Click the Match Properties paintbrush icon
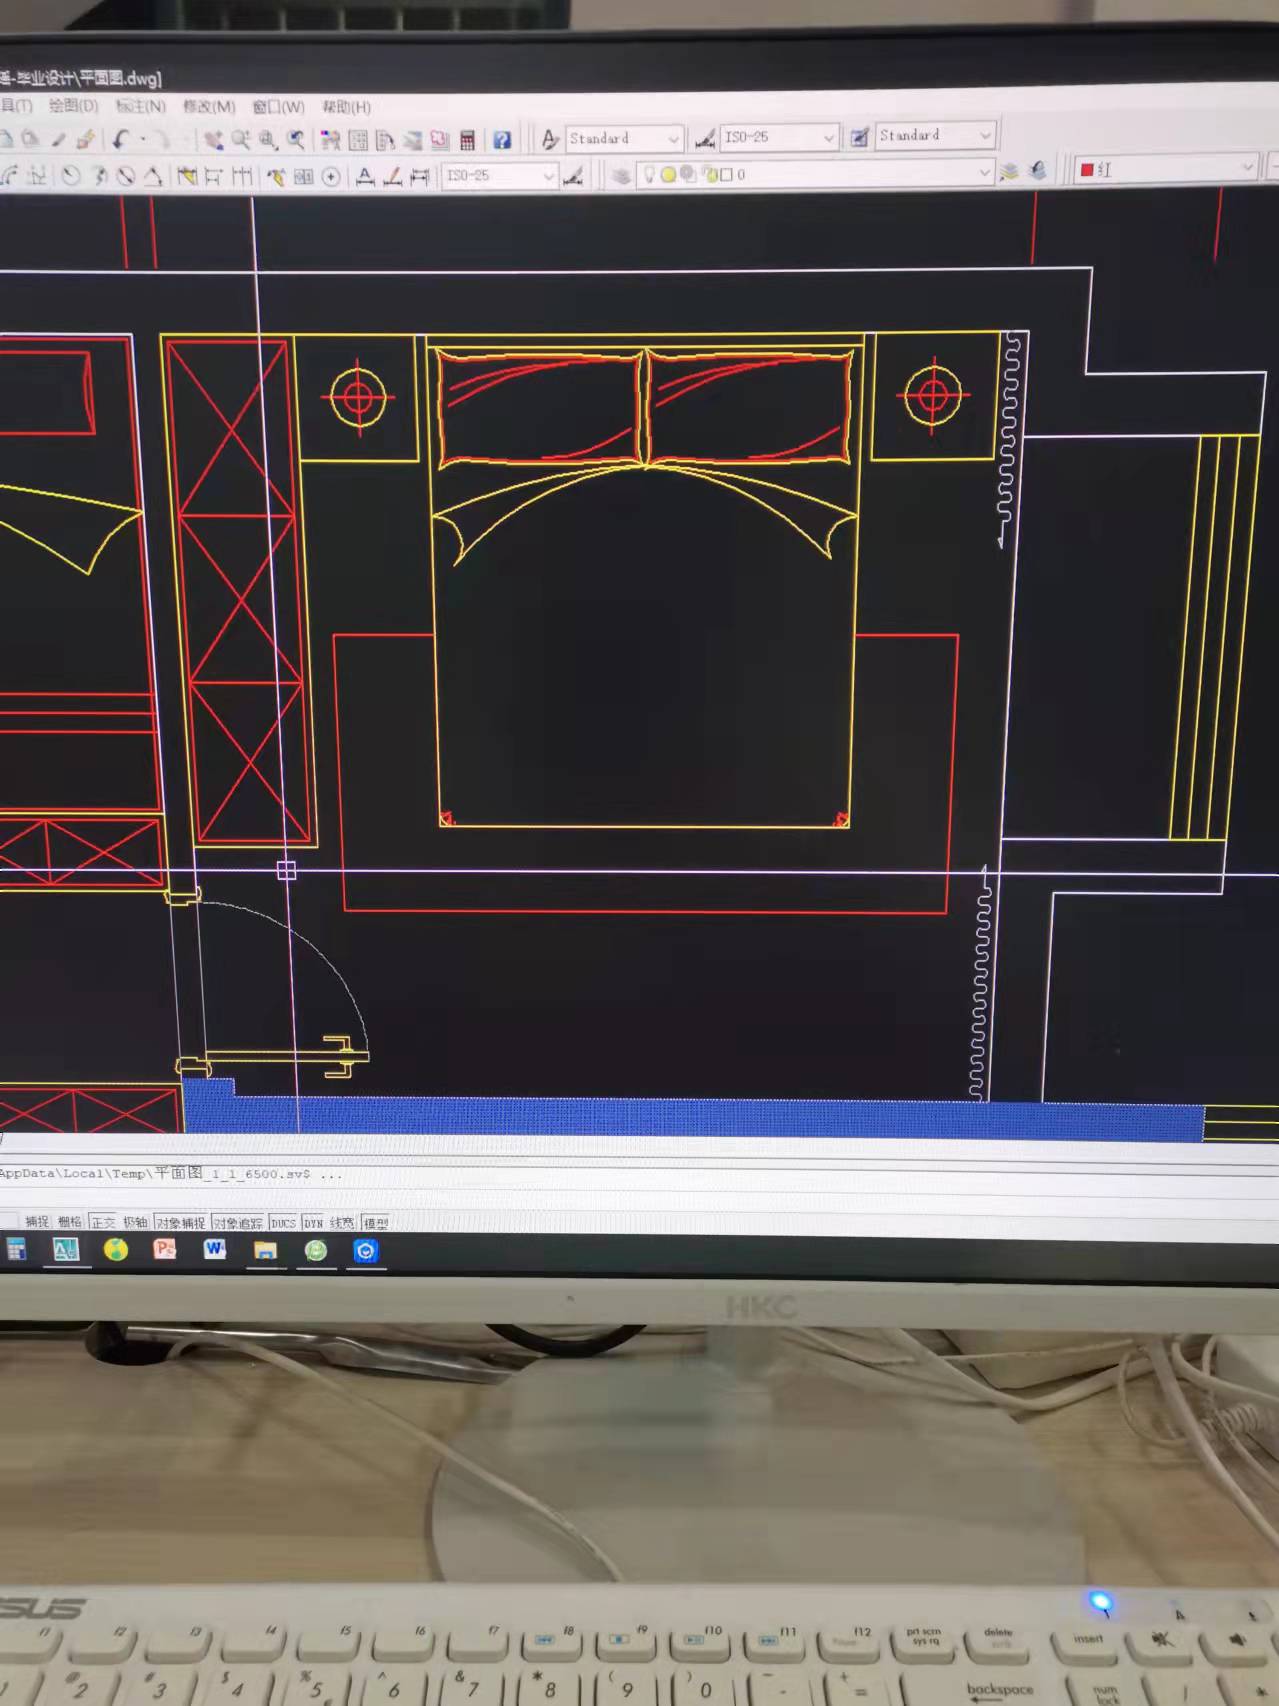 pos(85,139)
